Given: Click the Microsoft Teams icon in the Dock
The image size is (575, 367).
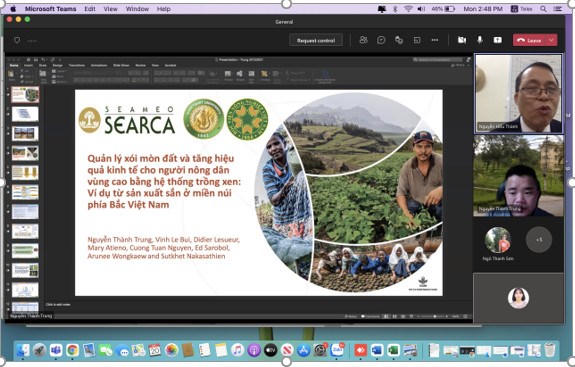Looking at the screenshot, I should point(56,351).
